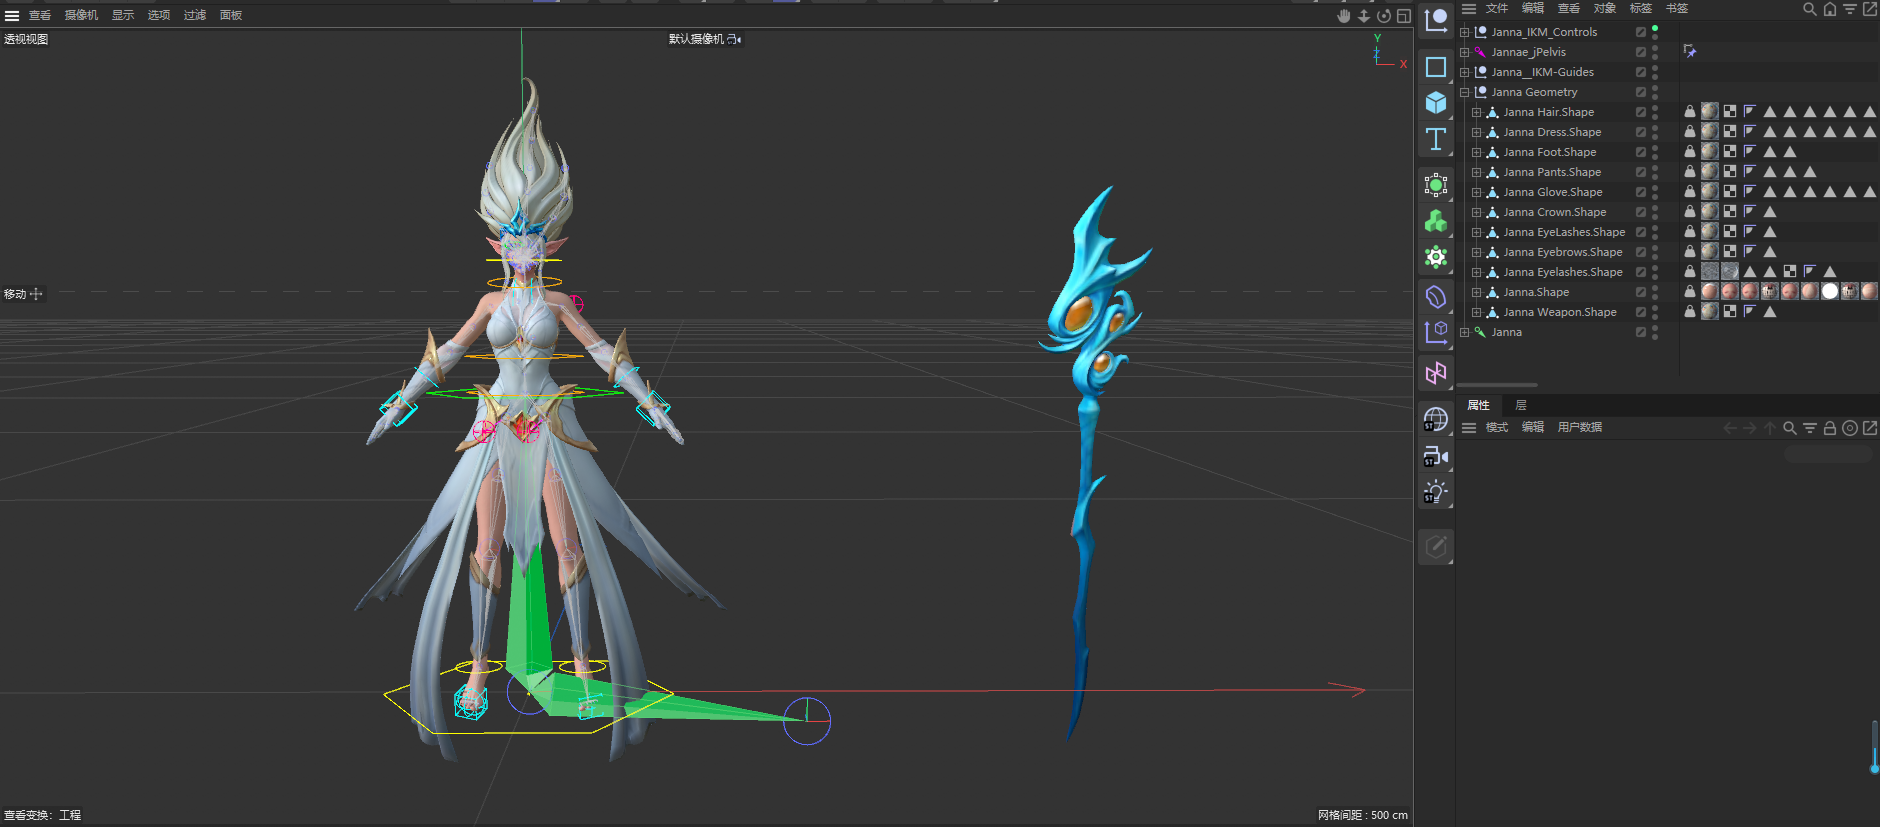
Task: Click the disabled pen tool icon
Action: pyautogui.click(x=1436, y=546)
